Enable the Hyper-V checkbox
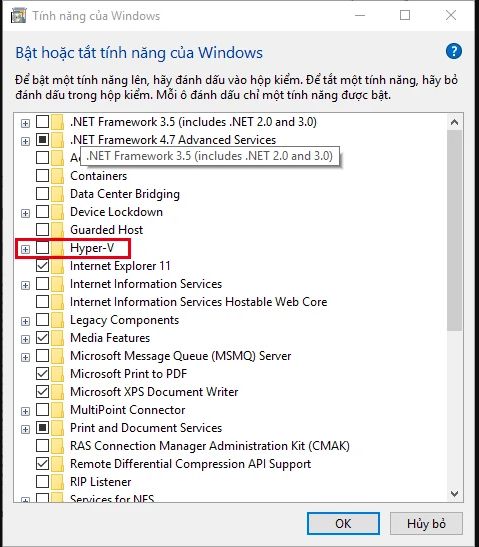479x547 pixels. [x=43, y=248]
